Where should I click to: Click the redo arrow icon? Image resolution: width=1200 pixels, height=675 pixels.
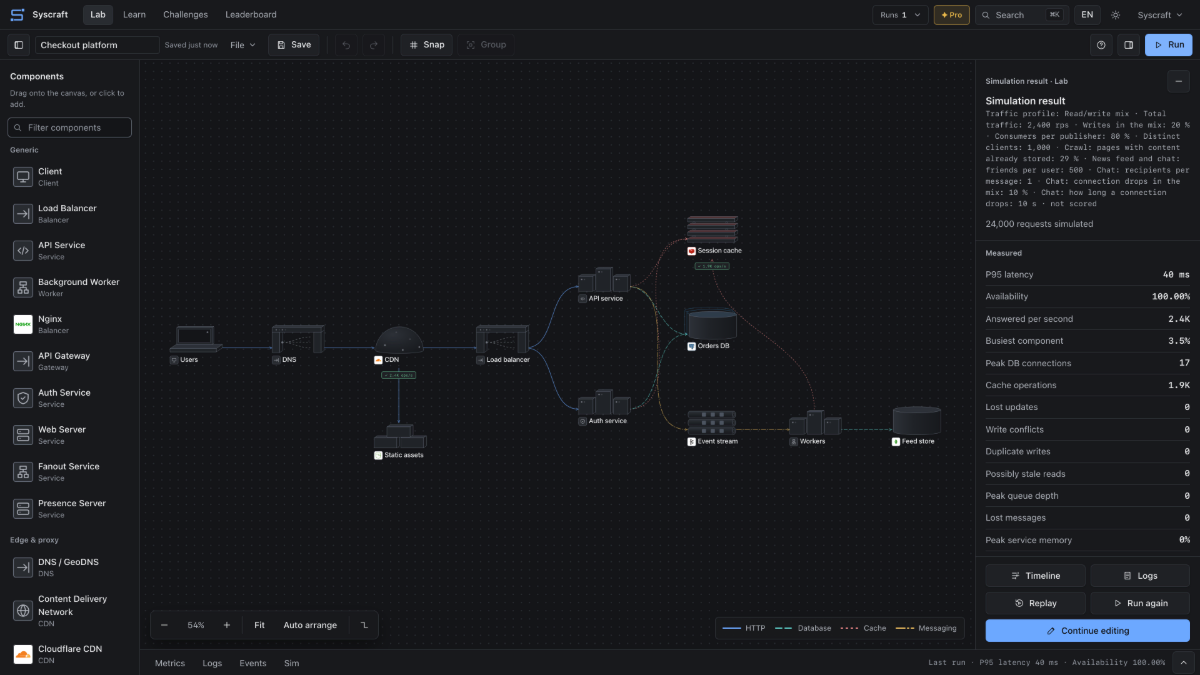[373, 45]
